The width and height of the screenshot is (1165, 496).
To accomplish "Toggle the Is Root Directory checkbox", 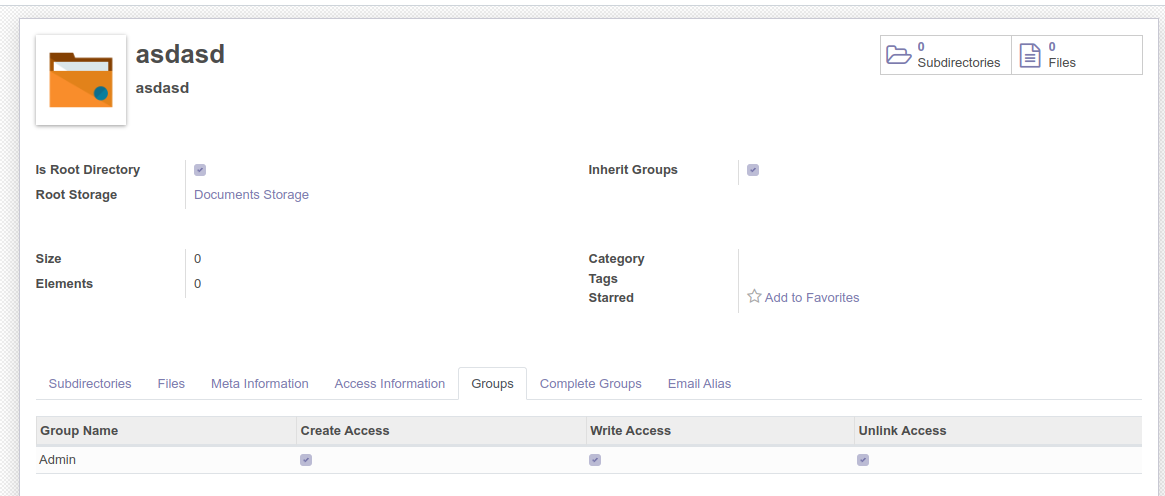I will click(x=200, y=170).
